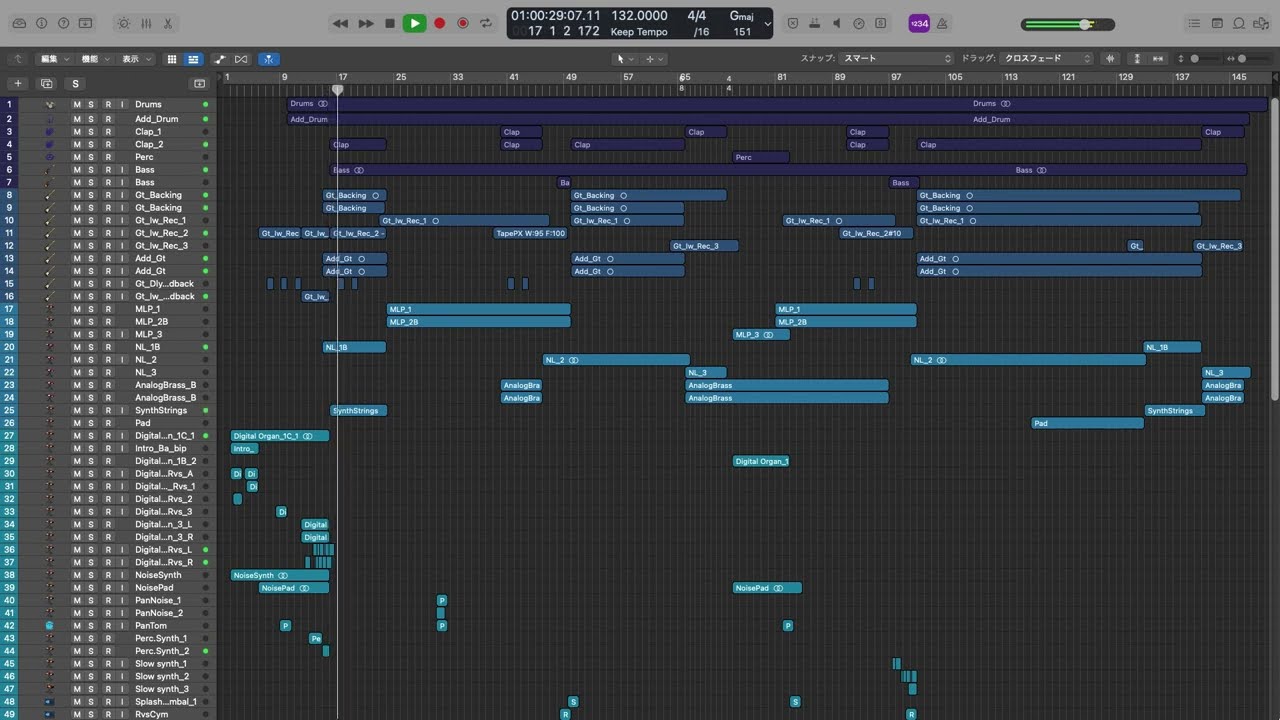
Task: Open the media Browsers icon
Action: point(1261,23)
